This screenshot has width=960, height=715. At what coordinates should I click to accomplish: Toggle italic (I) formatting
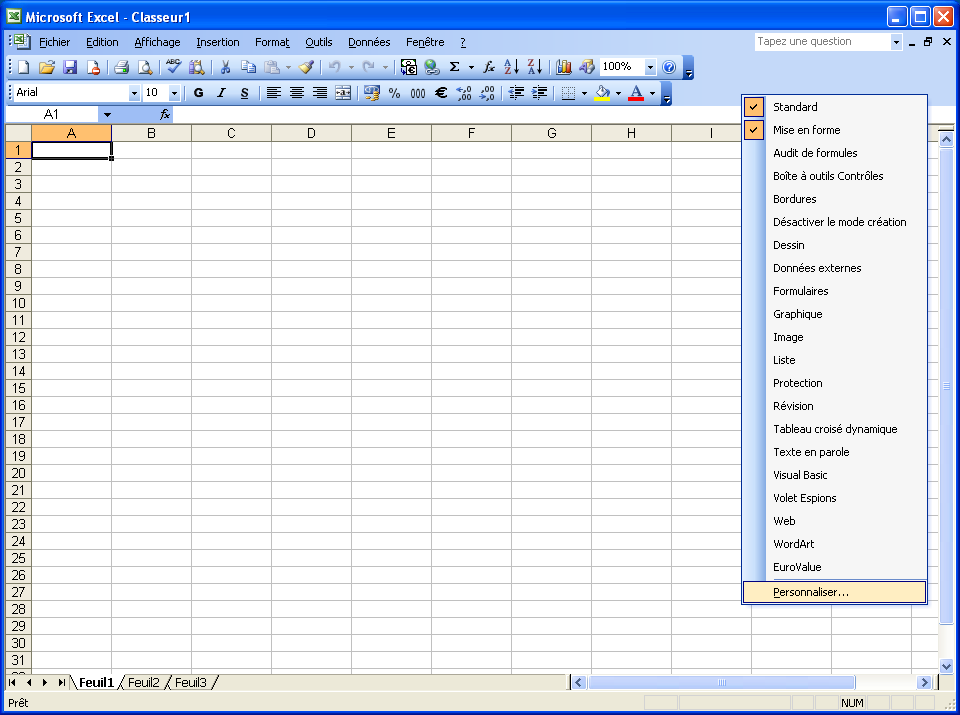click(x=222, y=93)
